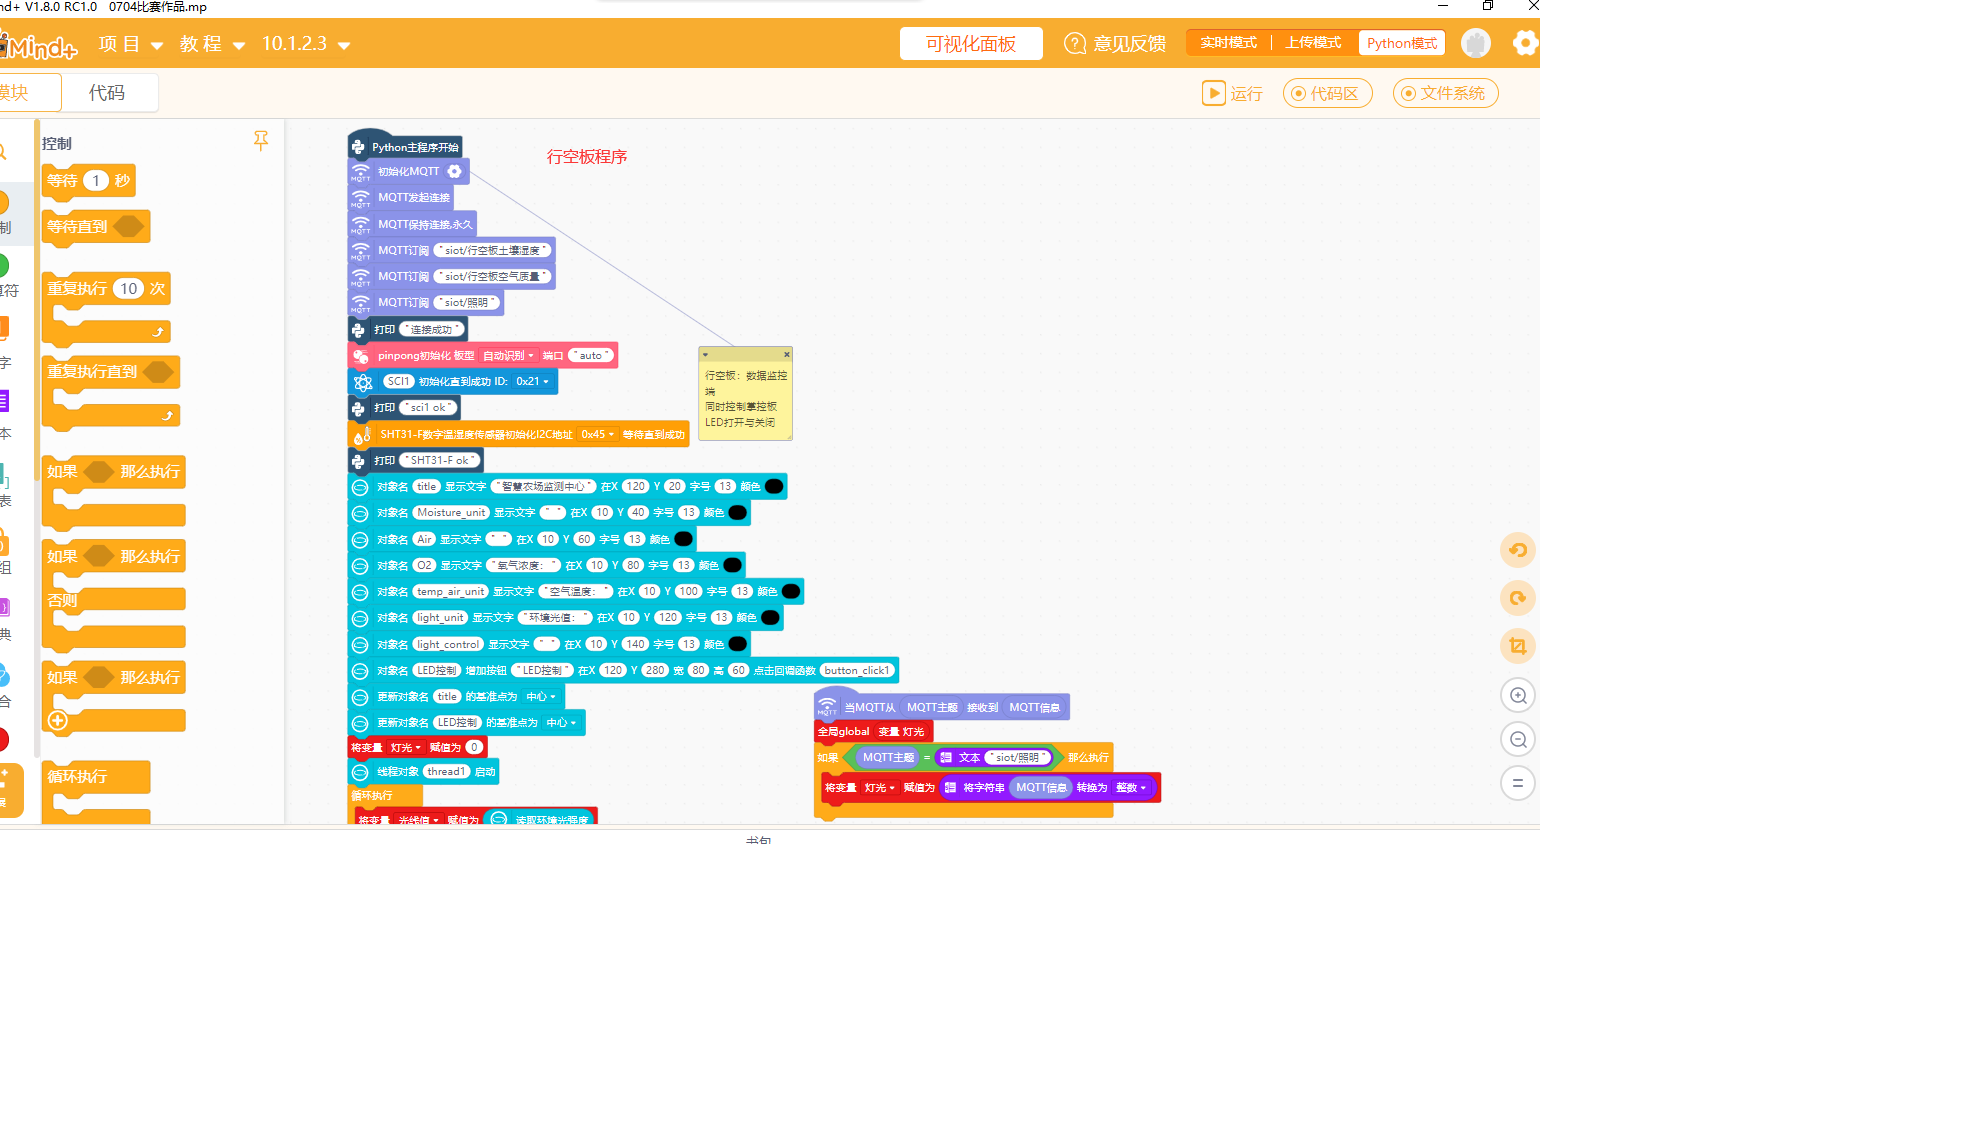Select the red 行空板程序 comment text
Screen dimensions: 1972x1132
pos(587,157)
